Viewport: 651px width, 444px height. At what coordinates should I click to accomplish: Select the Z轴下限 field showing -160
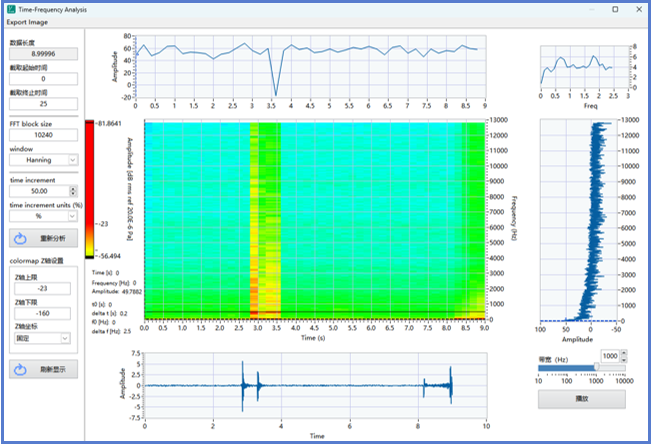click(43, 313)
